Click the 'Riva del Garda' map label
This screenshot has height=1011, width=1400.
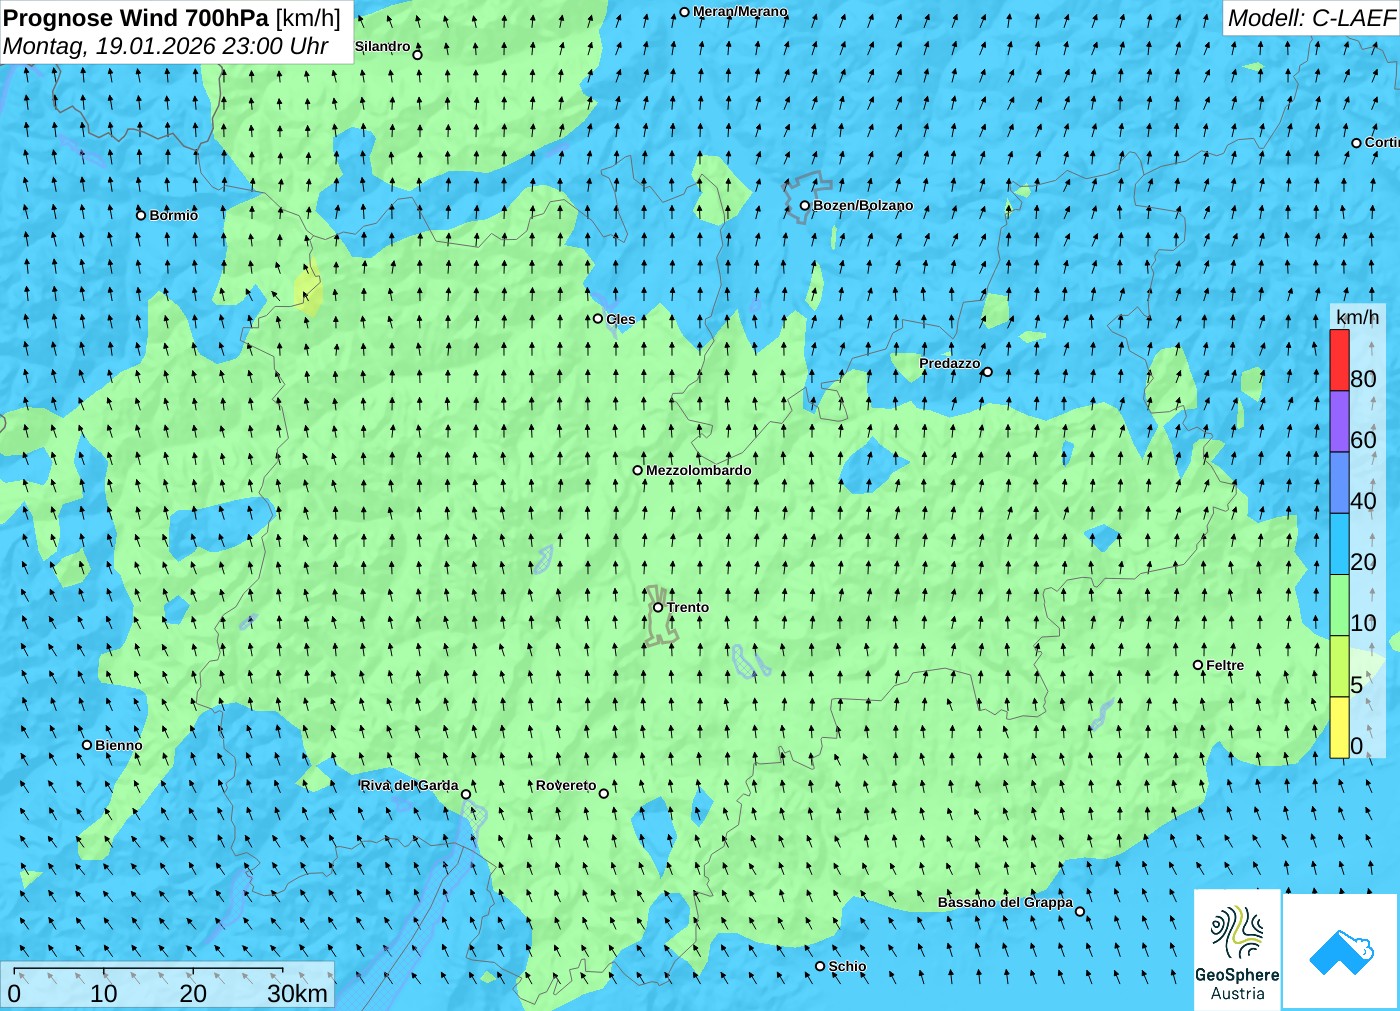point(410,785)
